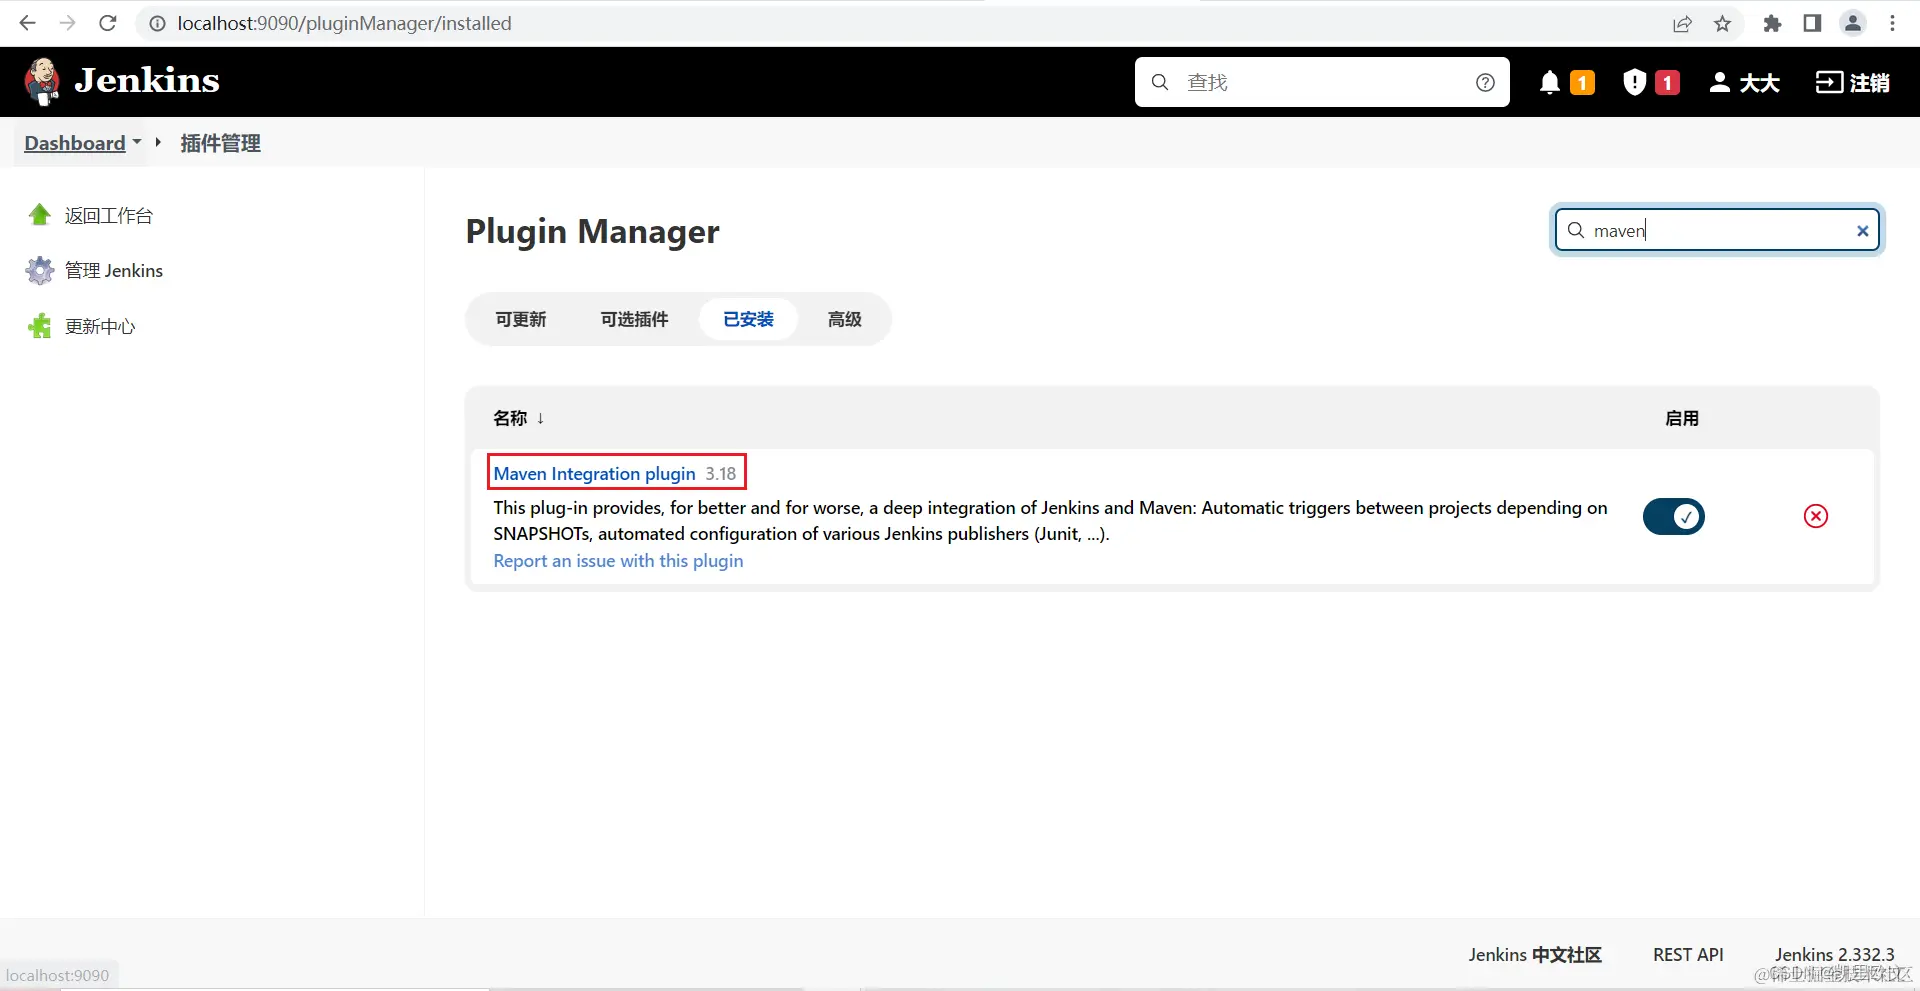1920x991 pixels.
Task: Click the header search box labeled 查找
Action: click(x=1322, y=82)
